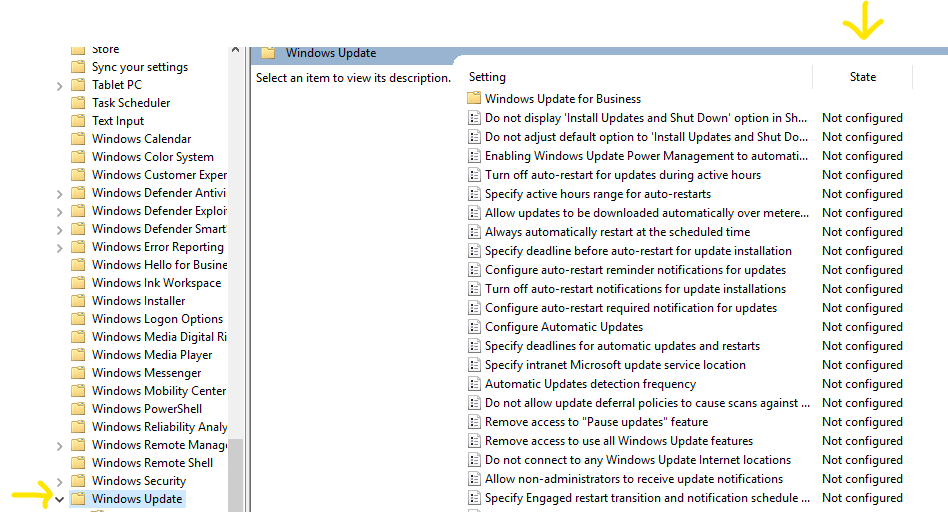Image resolution: width=948 pixels, height=512 pixels.
Task: Expand the Windows Defender Antivirus node
Action: [x=59, y=194]
